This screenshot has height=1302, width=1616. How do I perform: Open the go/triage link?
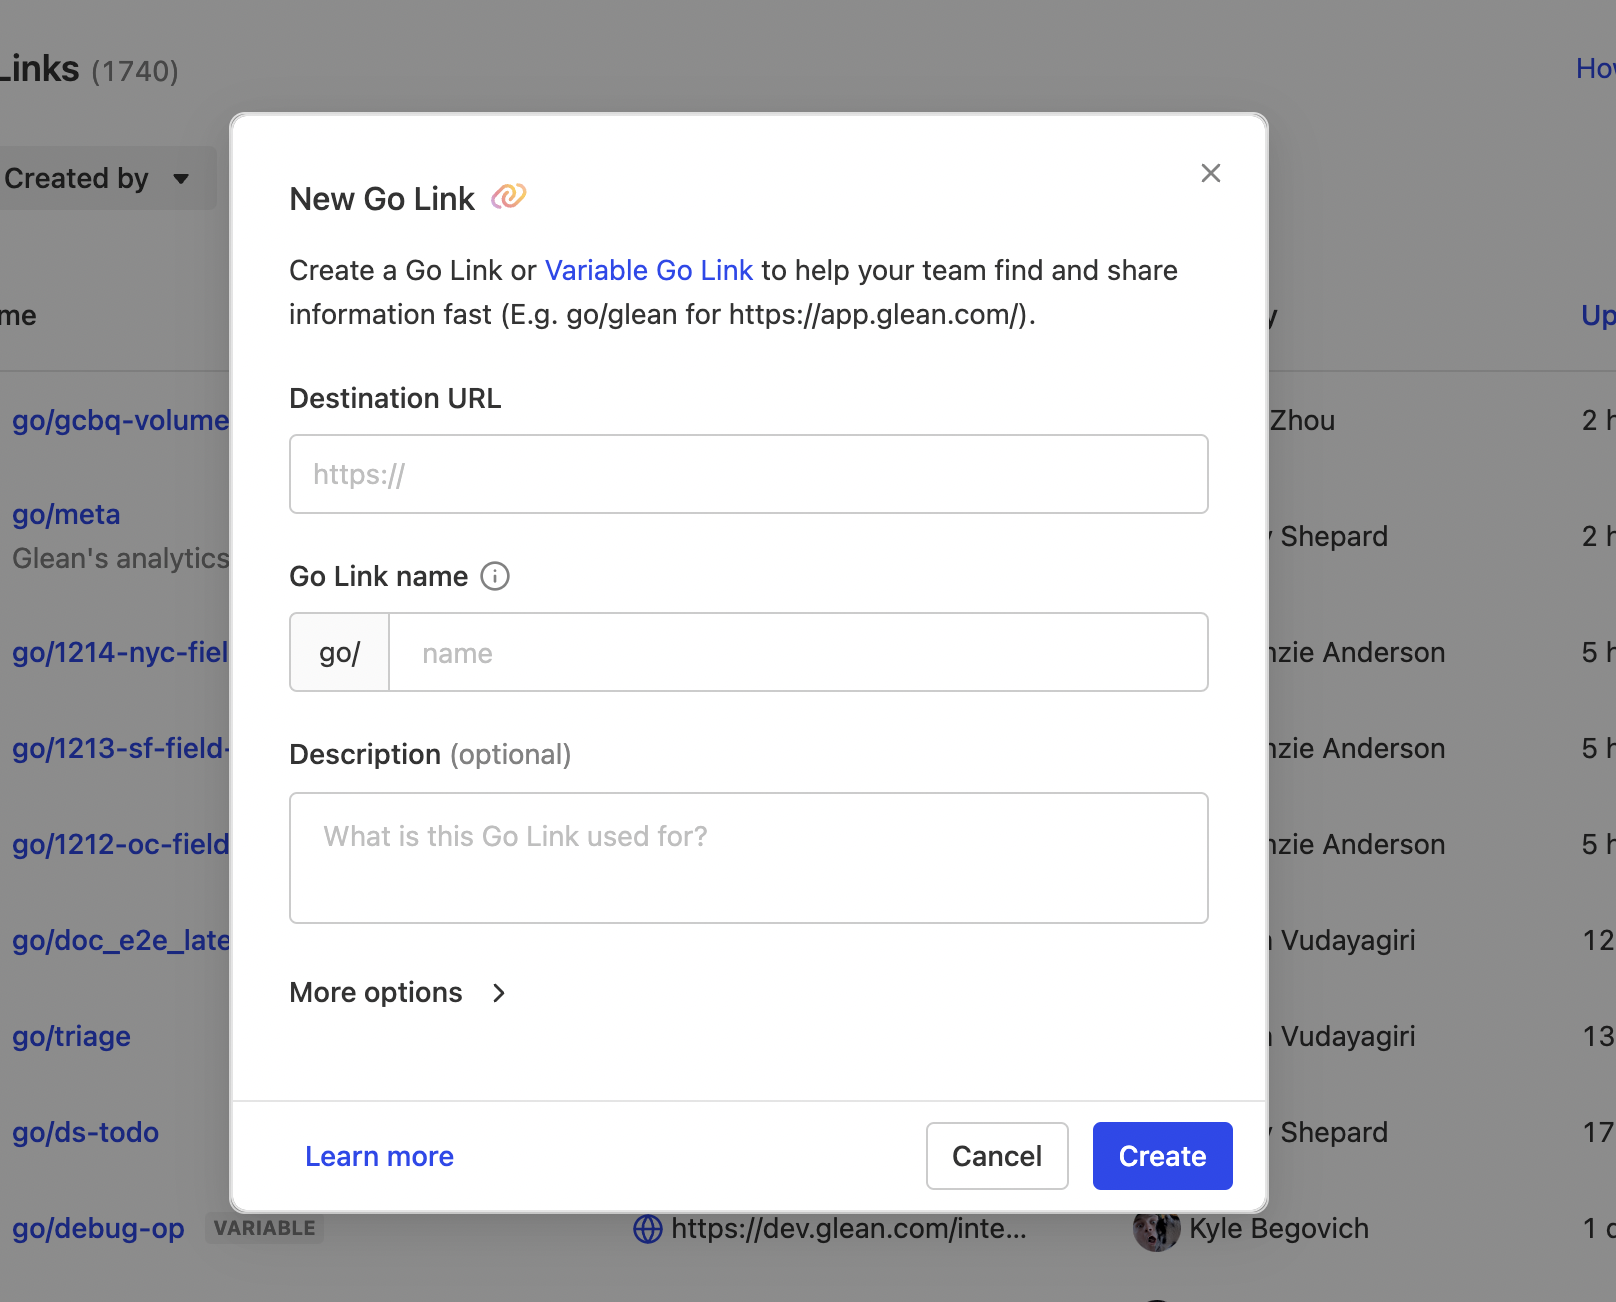coord(71,1037)
